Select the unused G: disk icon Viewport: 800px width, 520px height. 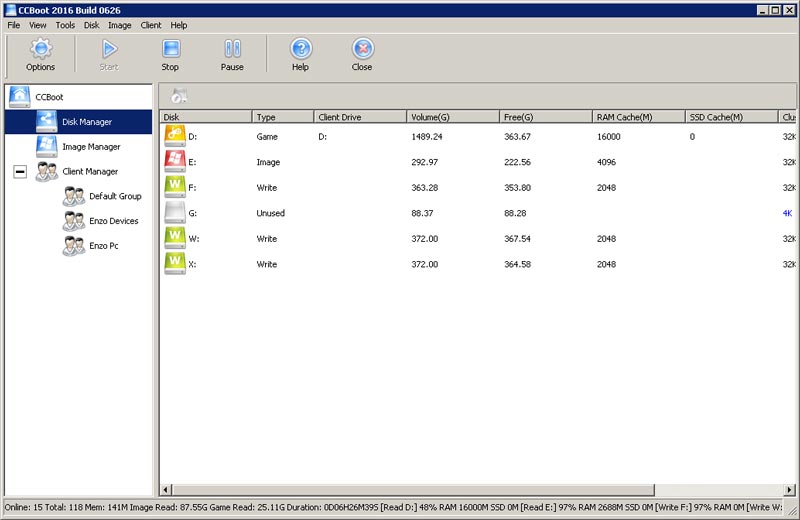click(174, 213)
